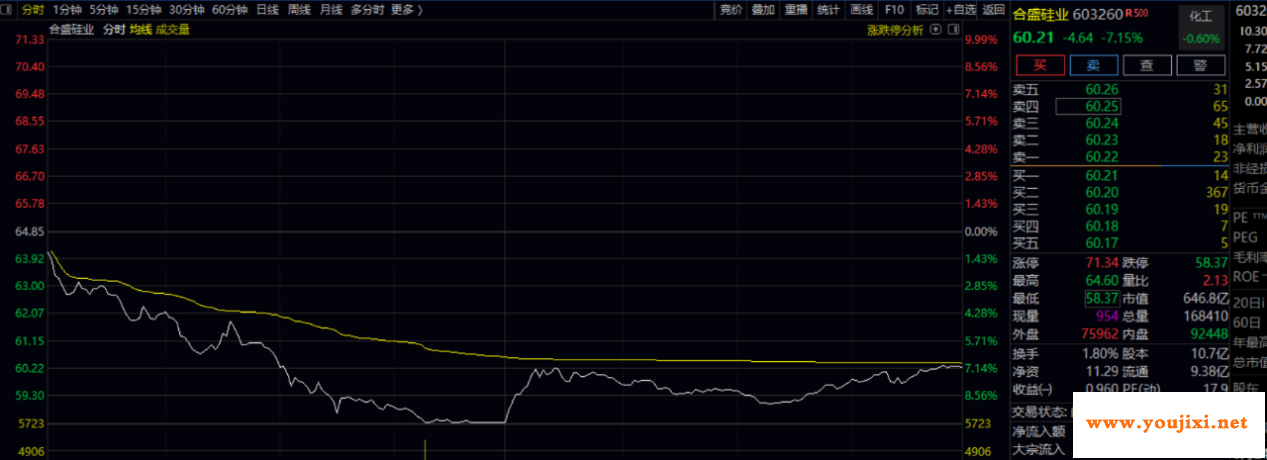Click the R500 badge next to stock code
1267x460 pixels.
click(1136, 14)
